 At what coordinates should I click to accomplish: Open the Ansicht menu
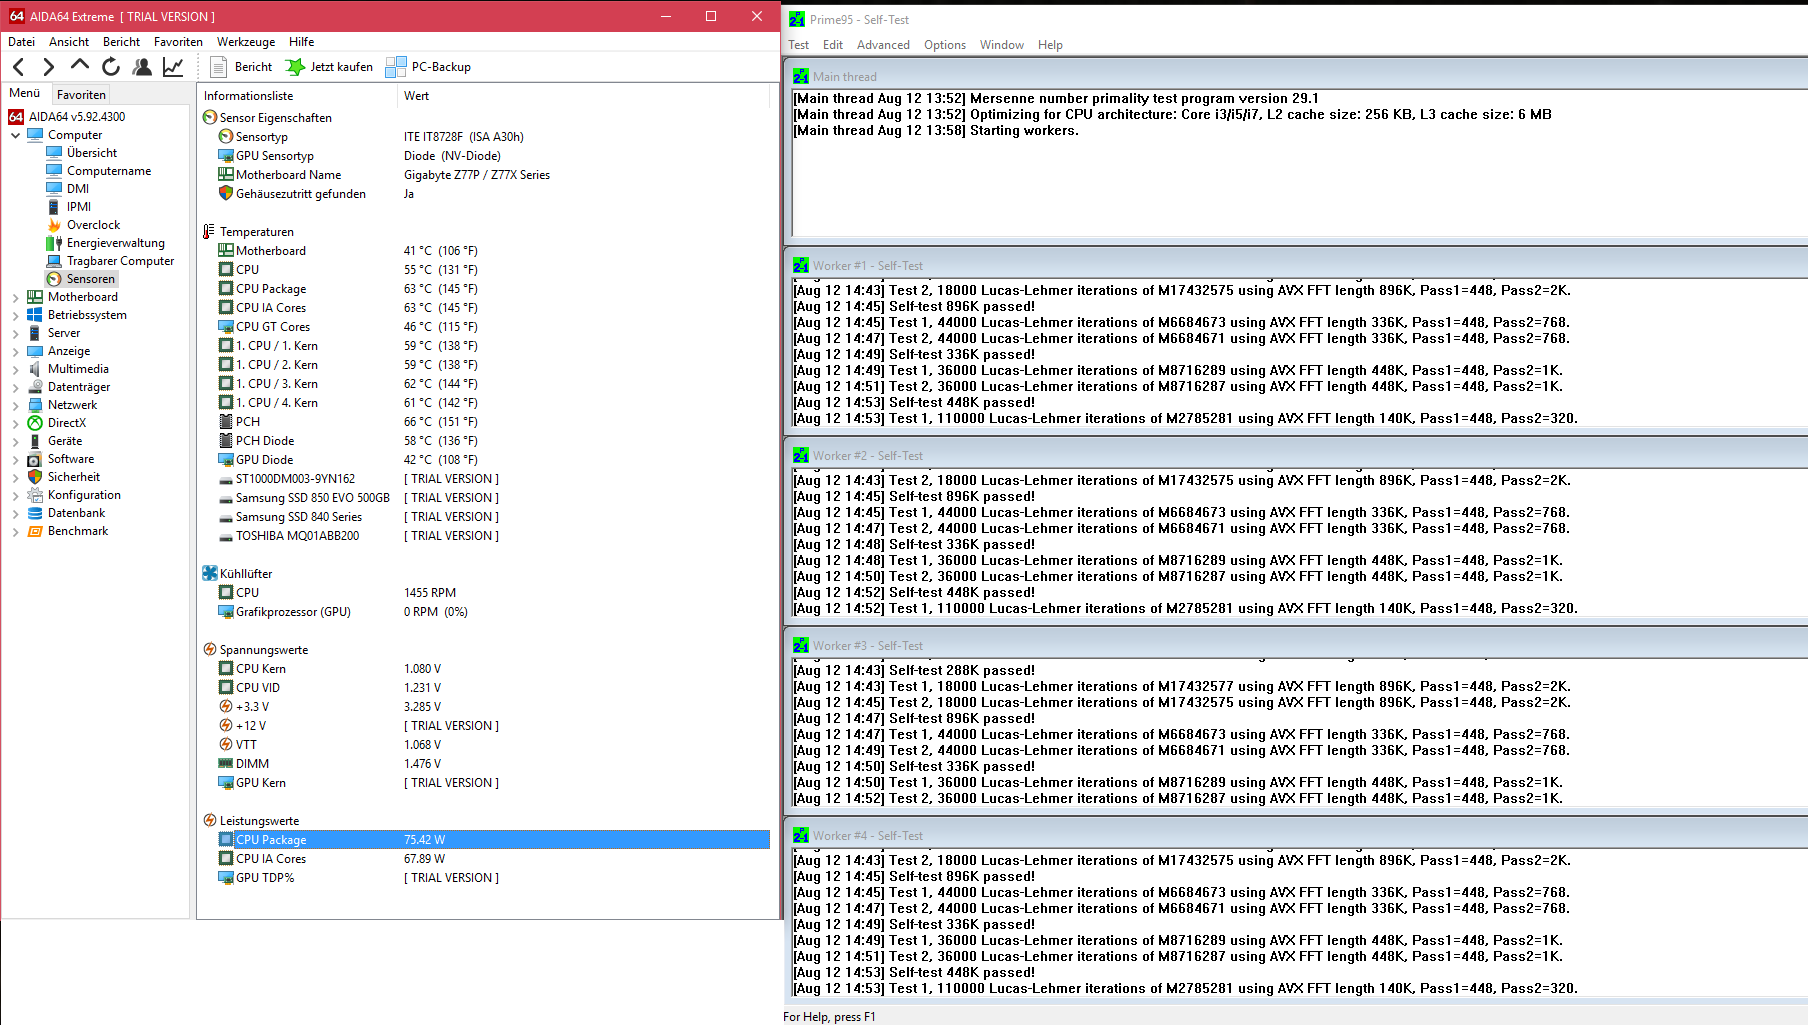pyautogui.click(x=69, y=42)
